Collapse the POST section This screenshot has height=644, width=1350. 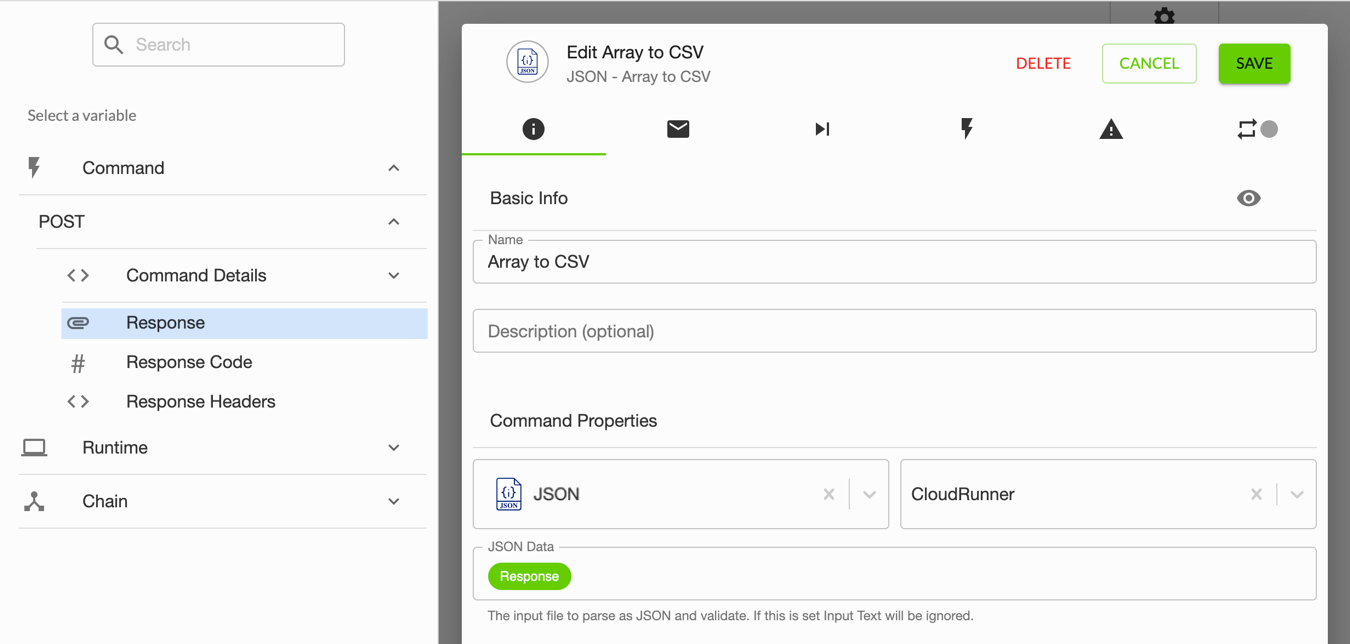394,222
